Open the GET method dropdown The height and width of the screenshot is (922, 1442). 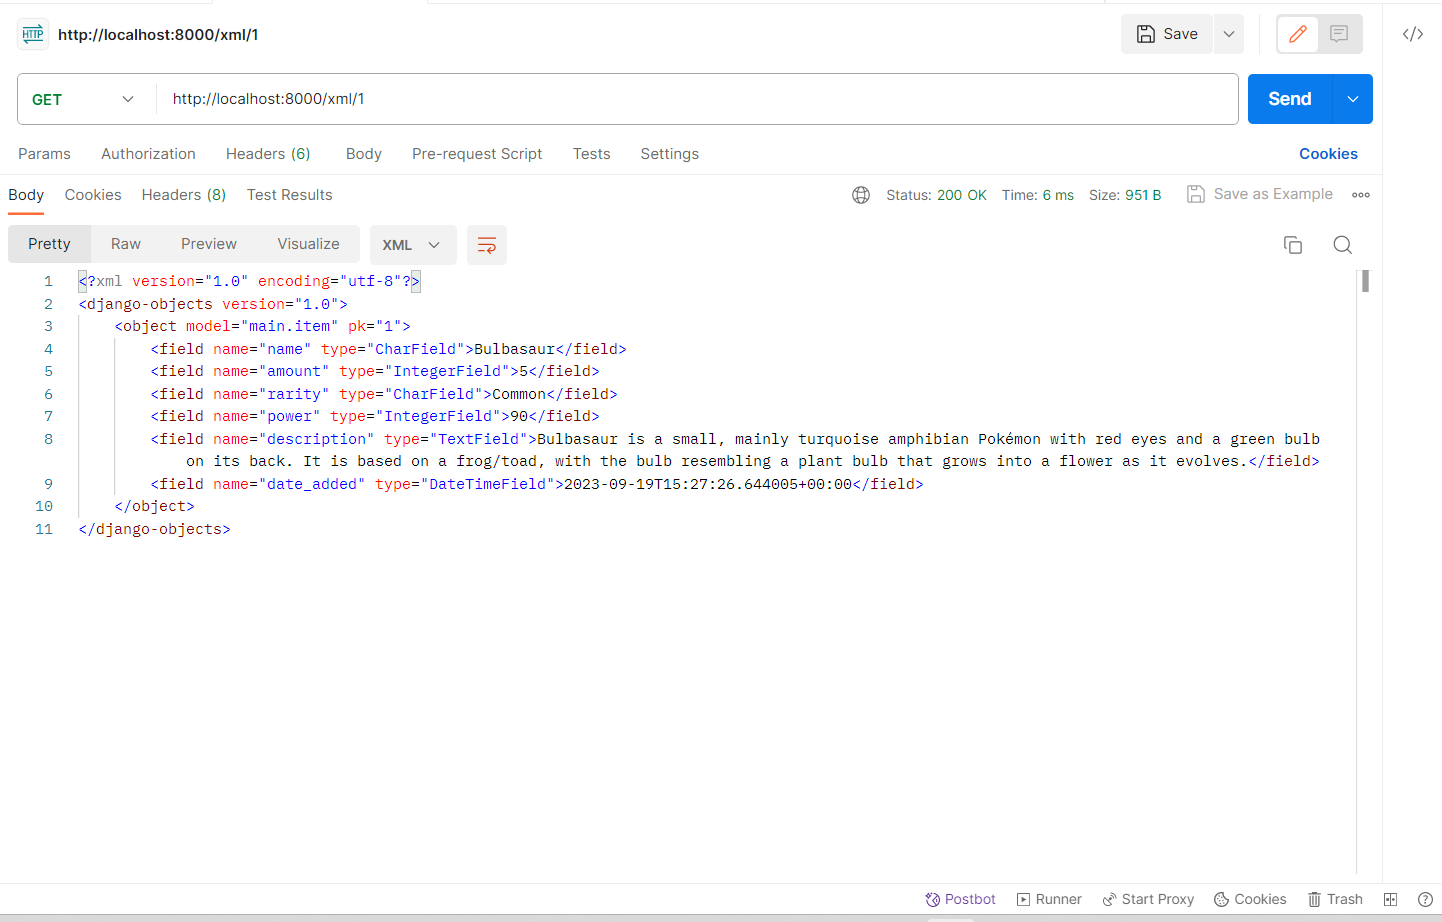[x=83, y=99]
